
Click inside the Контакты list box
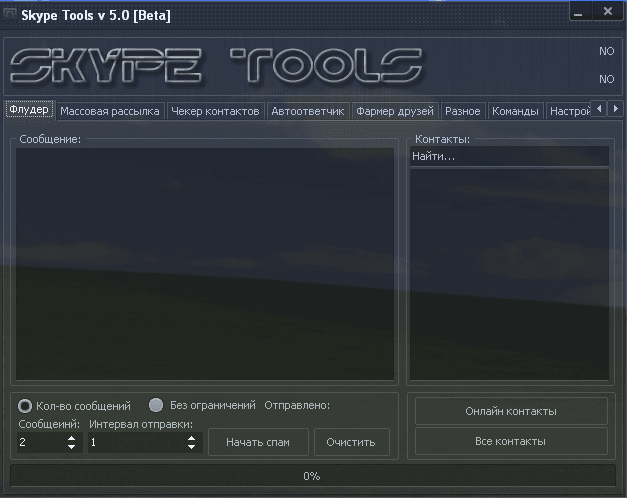(x=509, y=274)
